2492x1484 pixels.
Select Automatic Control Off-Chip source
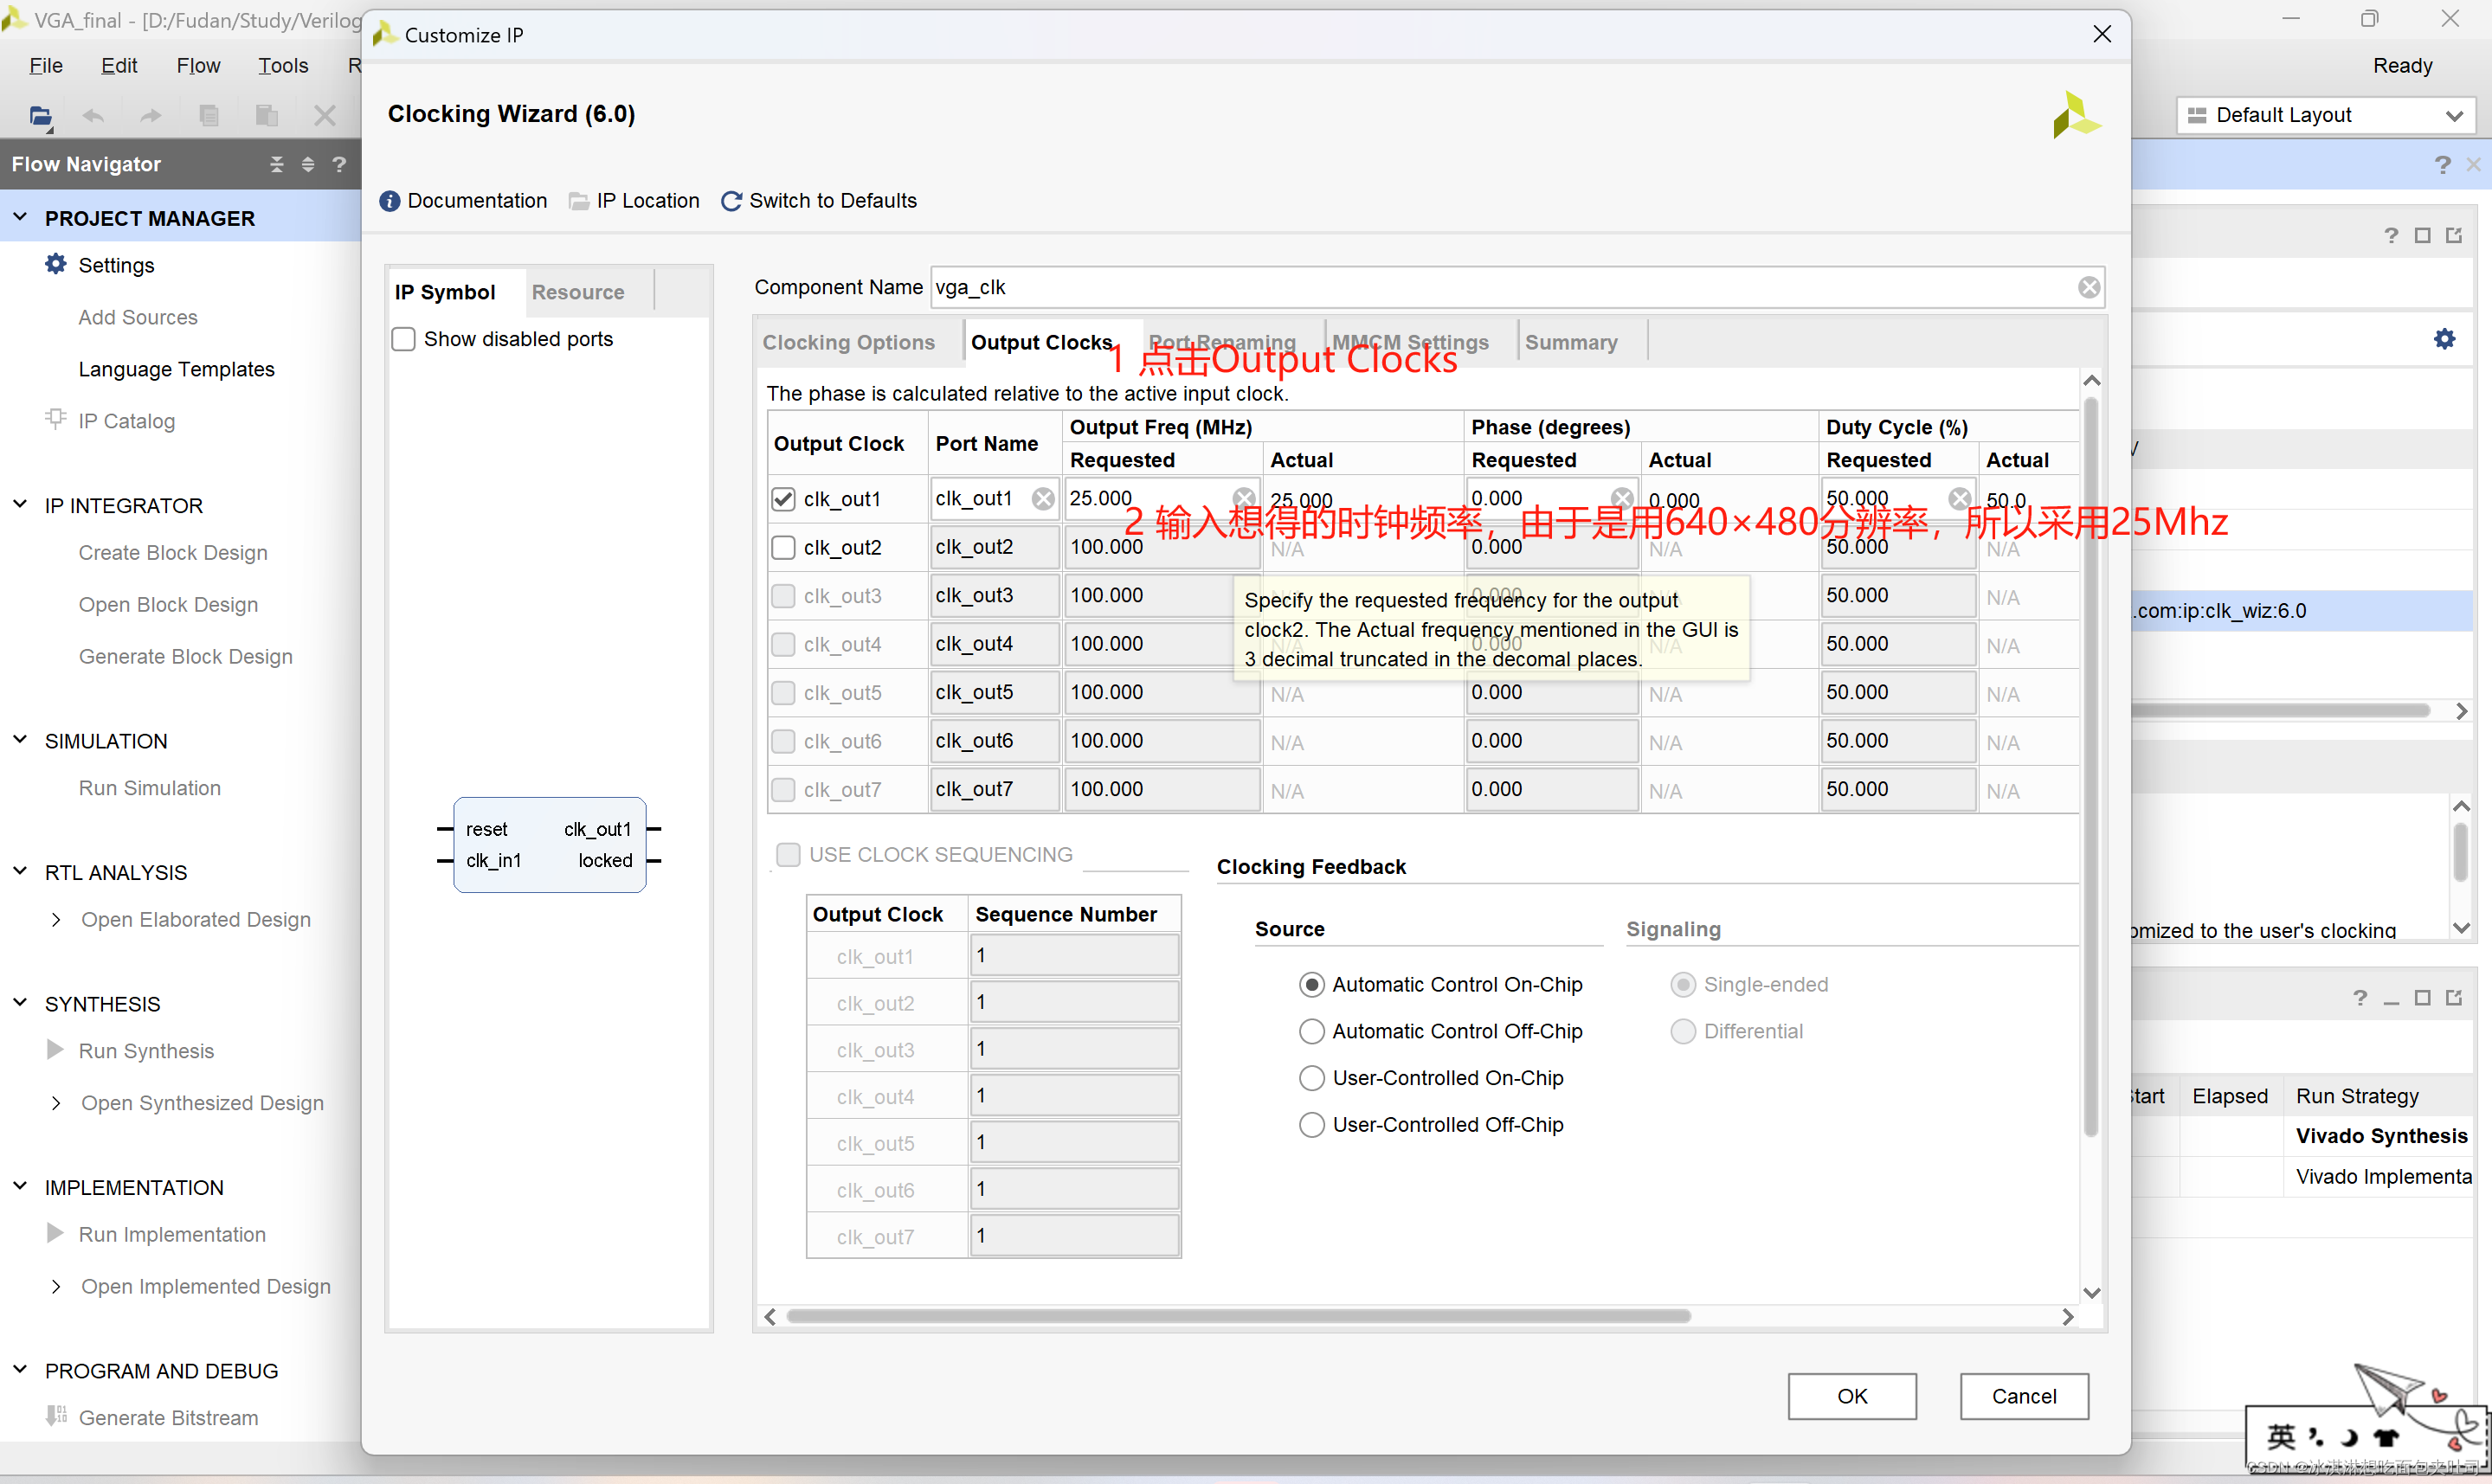pyautogui.click(x=1311, y=1031)
